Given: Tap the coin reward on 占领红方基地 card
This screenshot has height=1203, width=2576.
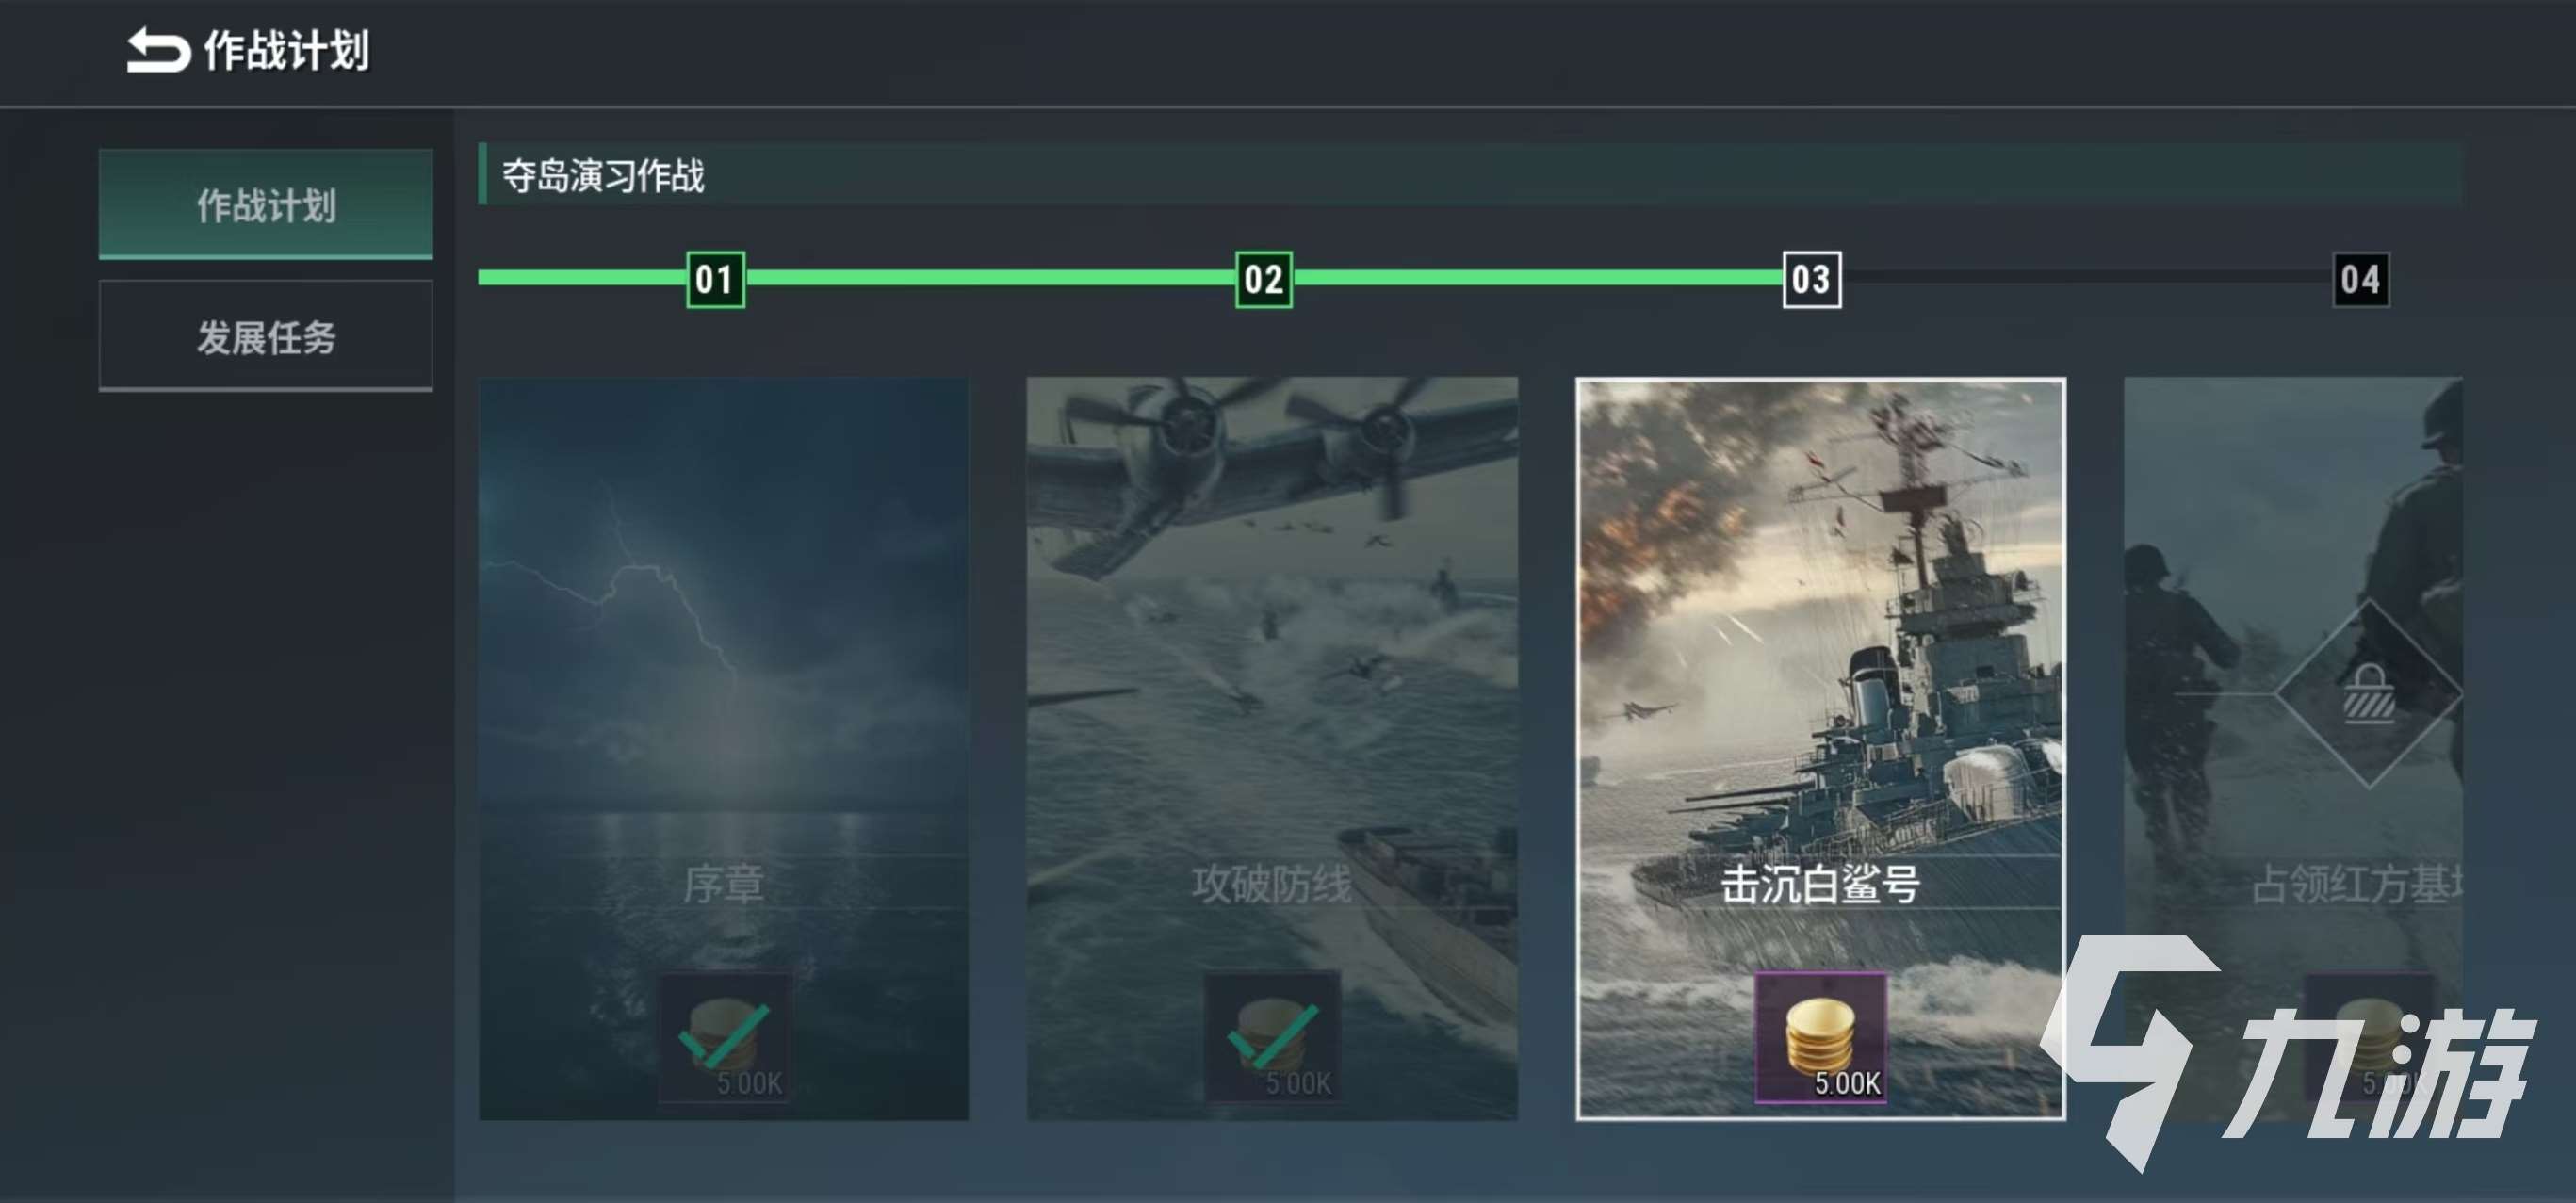Looking at the screenshot, I should (2368, 1037).
